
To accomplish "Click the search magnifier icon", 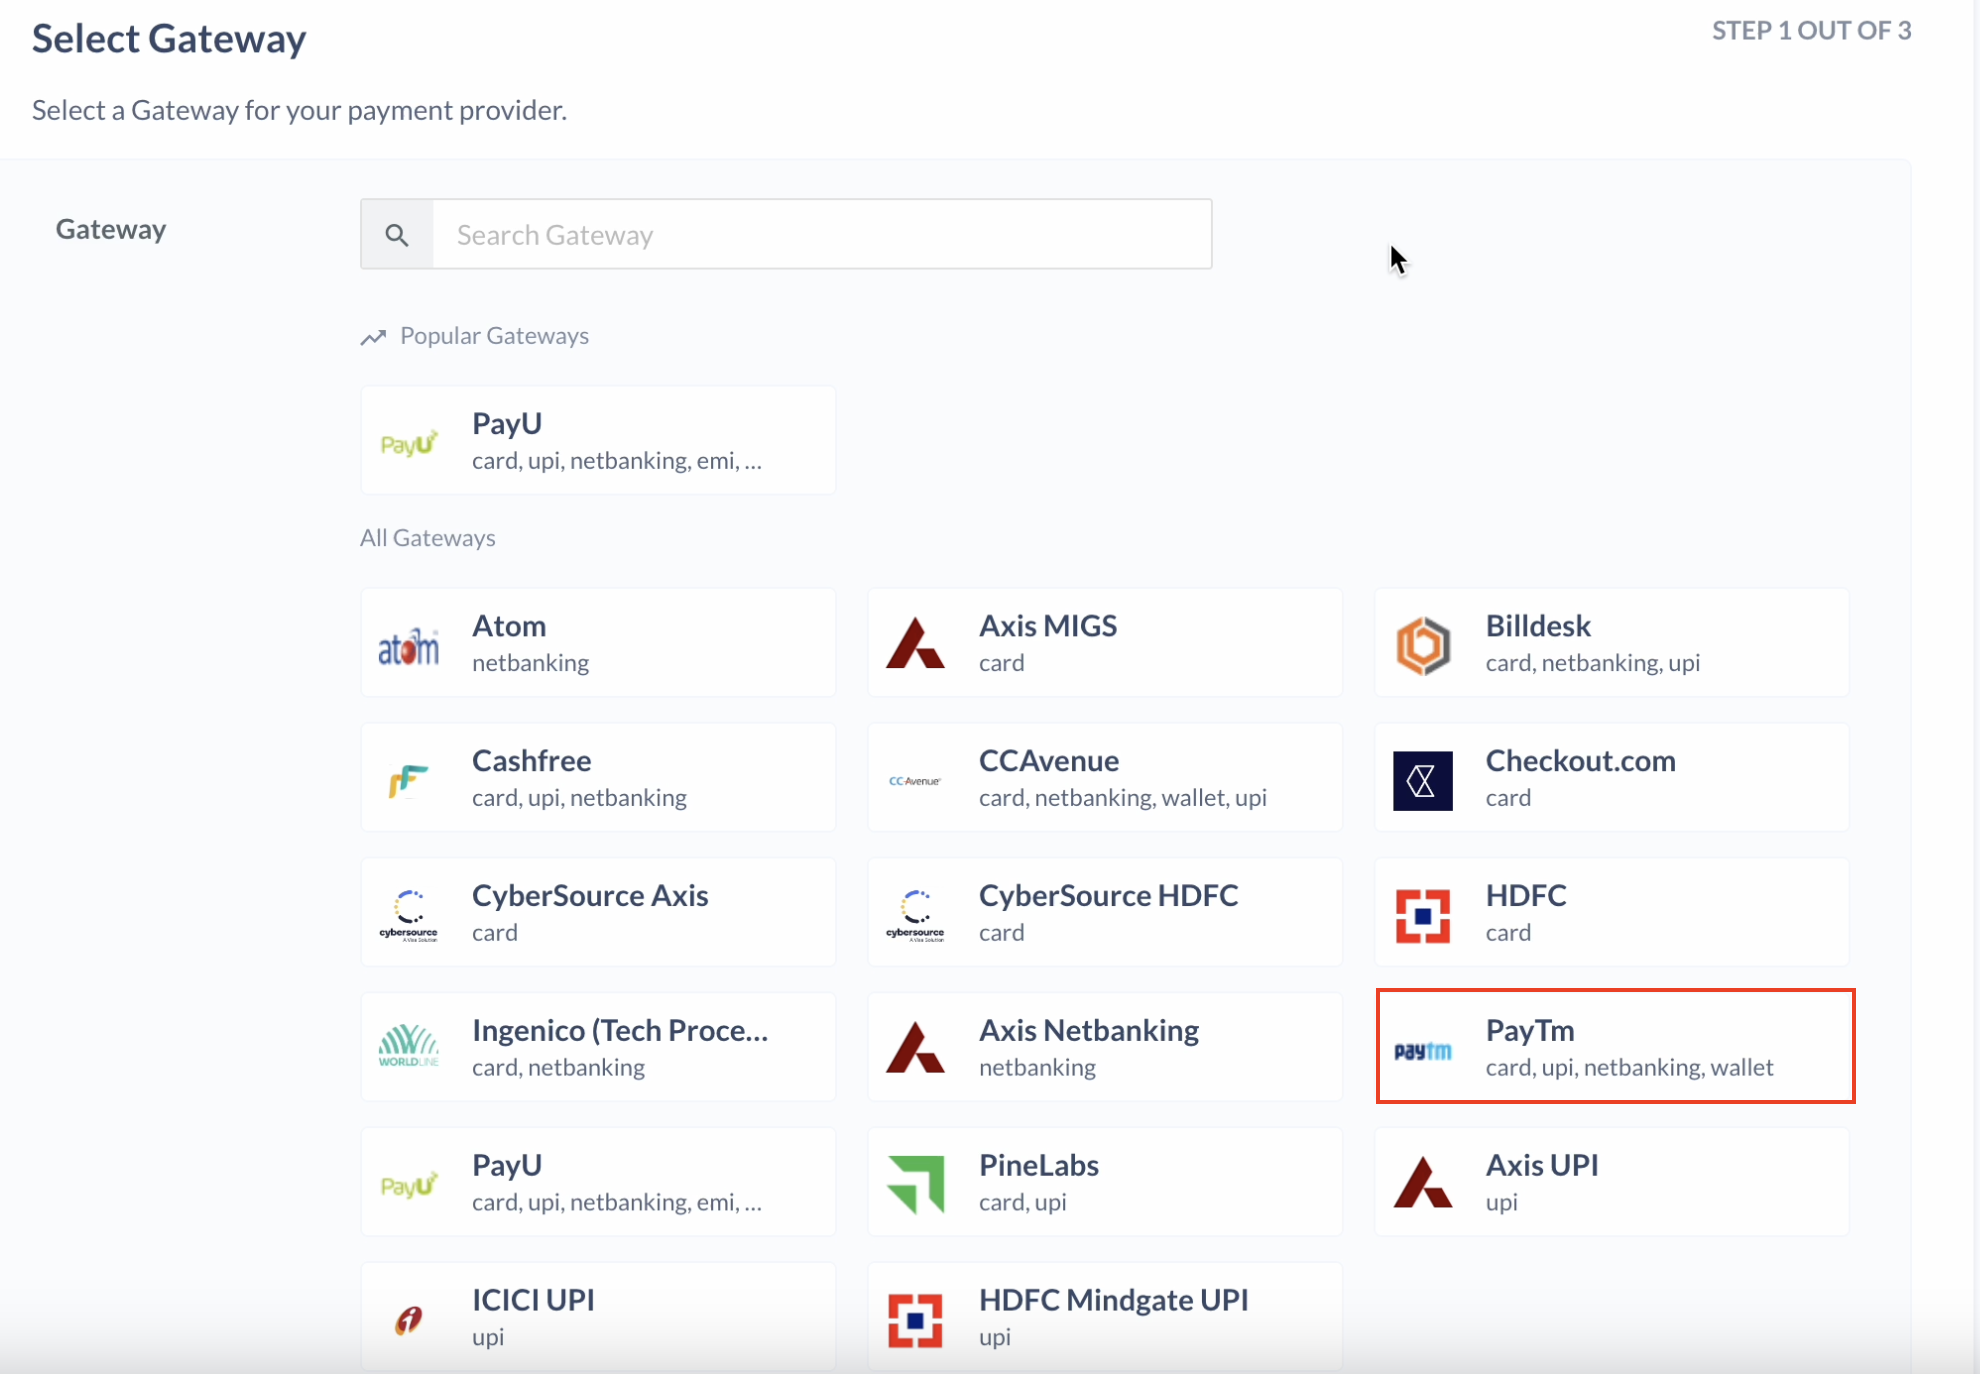I will 396,235.
